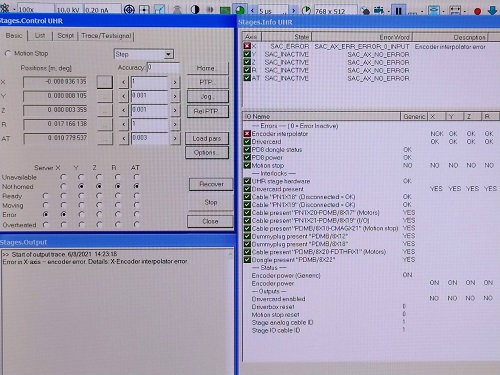
Task: Open the arrow beside the double-arrow icon
Action: (465, 11)
